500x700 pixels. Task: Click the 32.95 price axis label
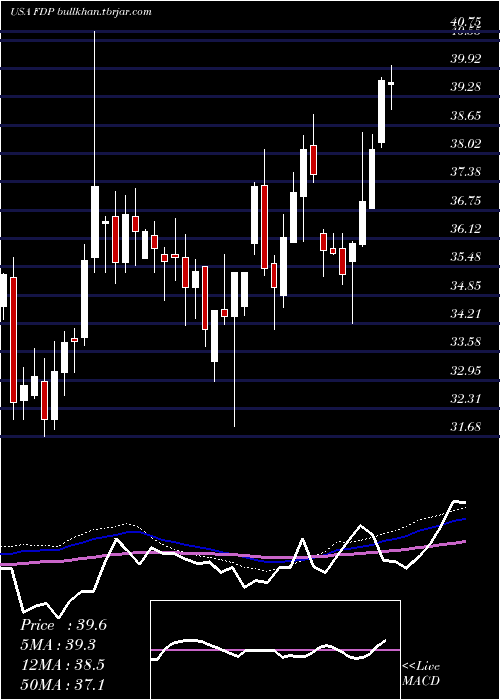click(466, 371)
